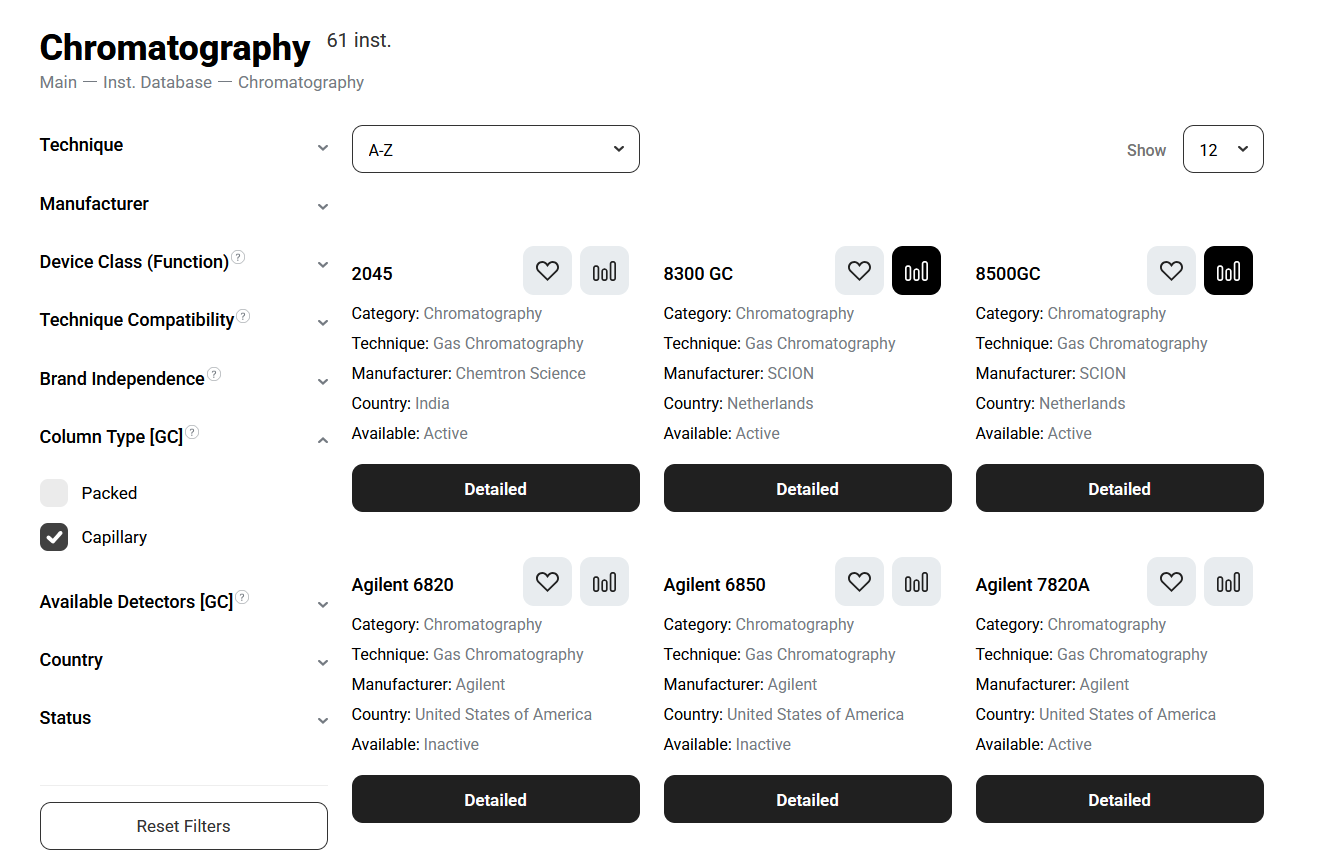The image size is (1321, 867).
Task: Go to Inst. Database breadcrumb
Action: click(x=157, y=82)
